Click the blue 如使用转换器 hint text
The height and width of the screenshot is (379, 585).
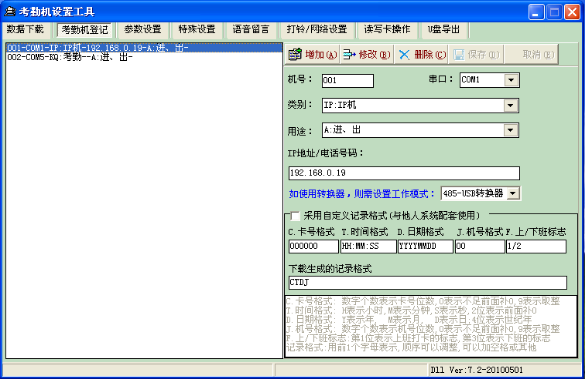[362, 194]
